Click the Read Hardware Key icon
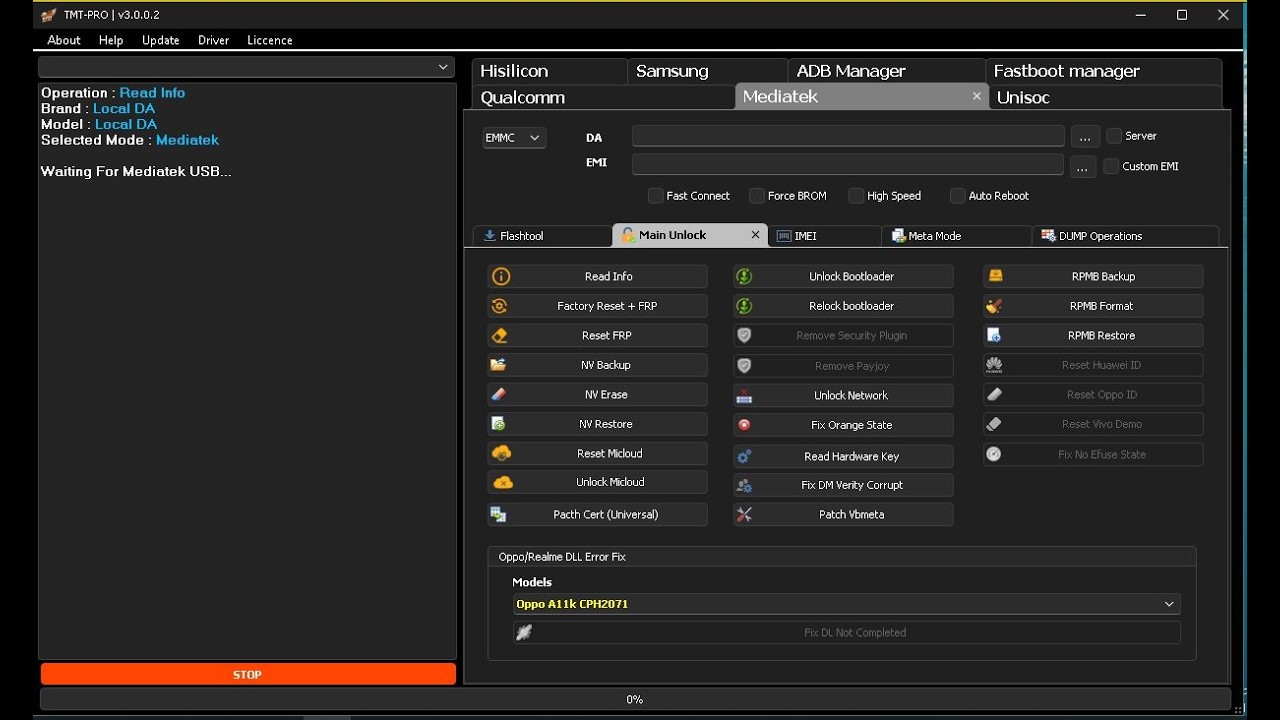The image size is (1280, 720). [x=744, y=457]
